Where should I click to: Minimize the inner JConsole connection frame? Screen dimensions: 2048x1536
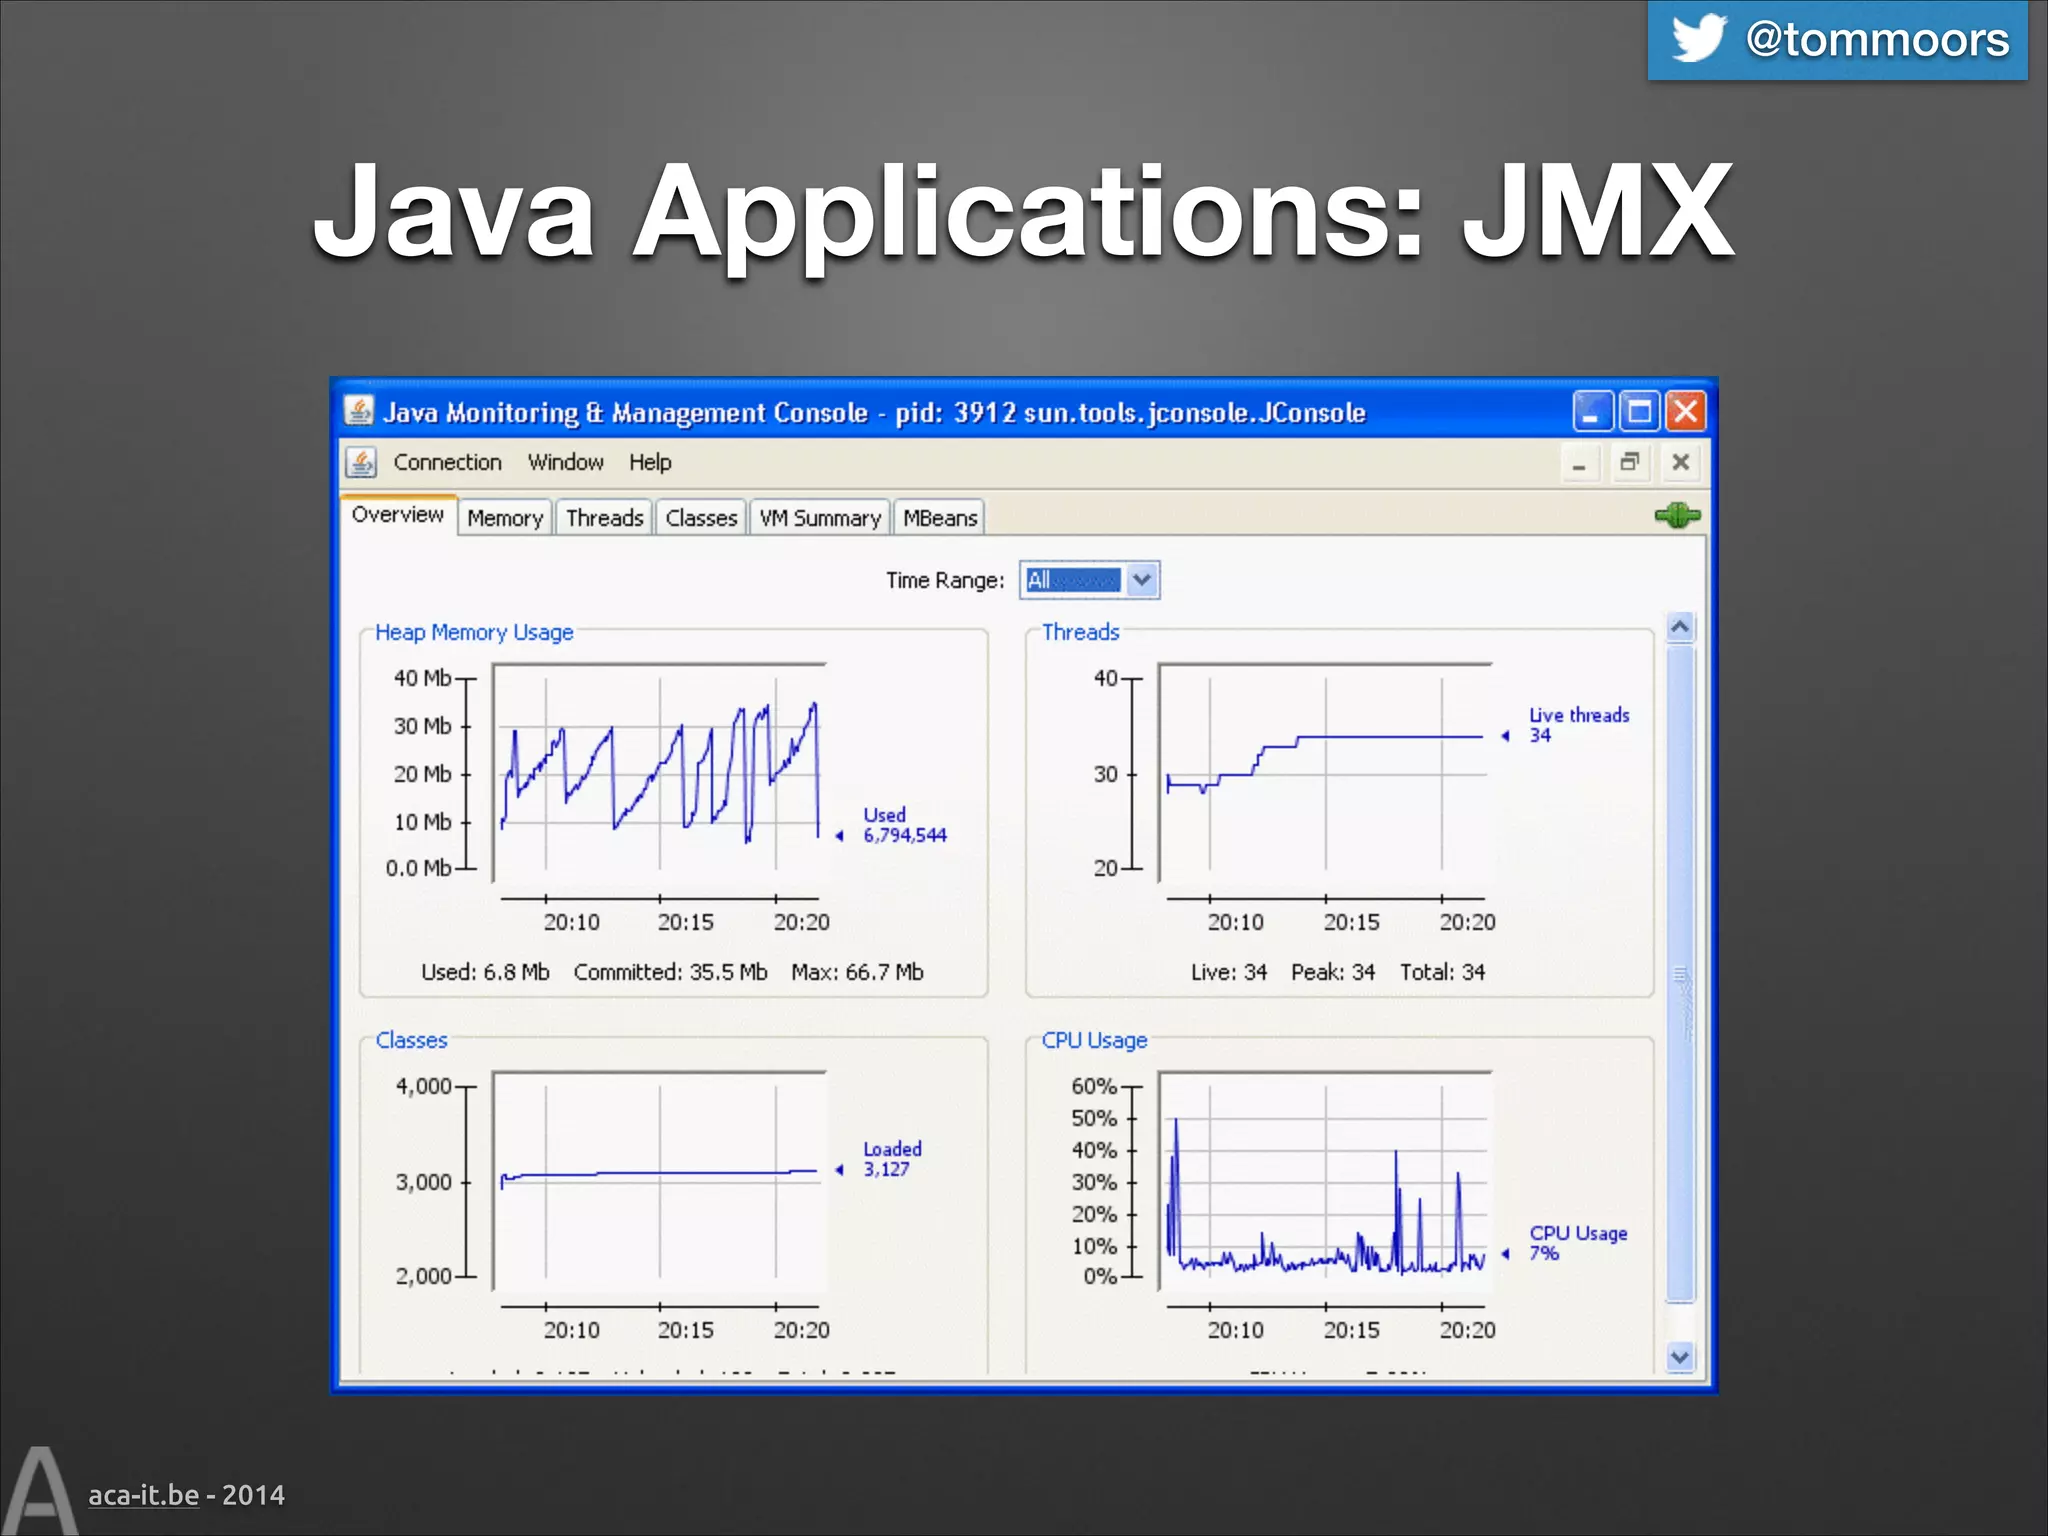pyautogui.click(x=1579, y=463)
